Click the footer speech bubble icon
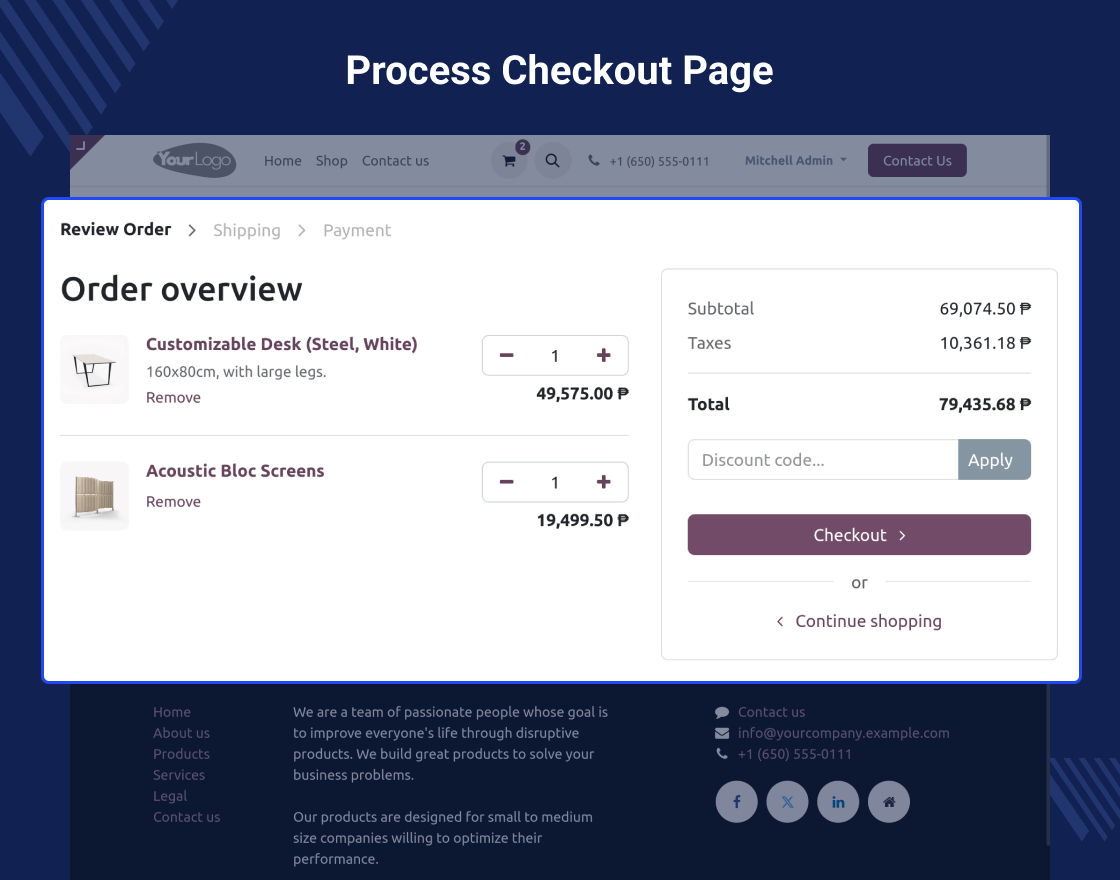 point(721,712)
